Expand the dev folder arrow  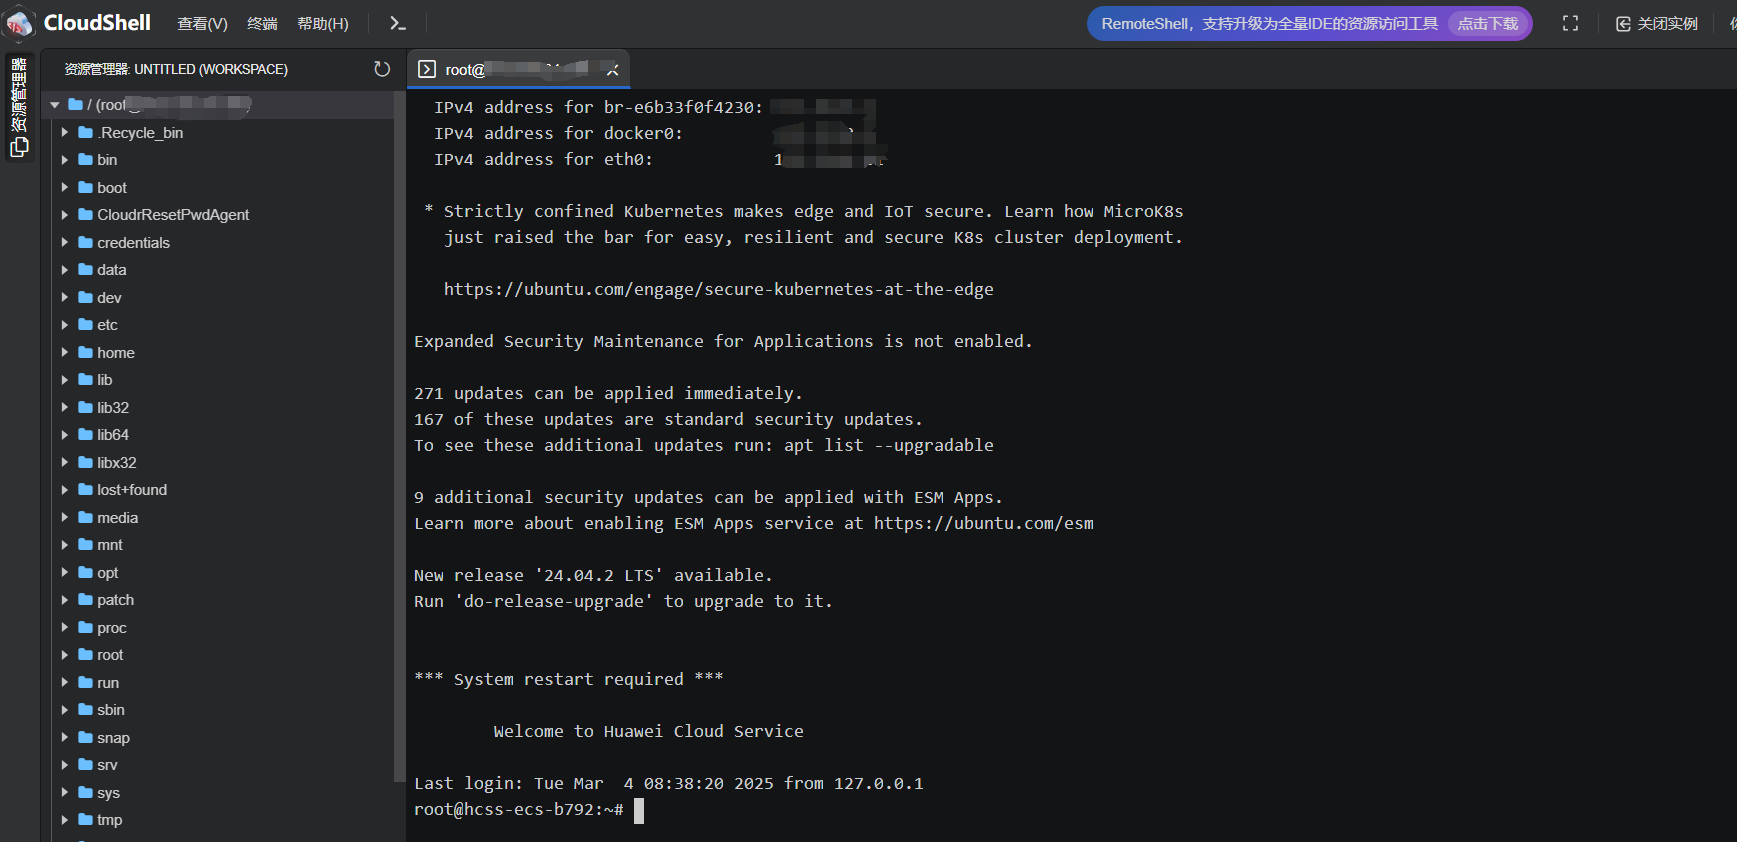point(65,297)
